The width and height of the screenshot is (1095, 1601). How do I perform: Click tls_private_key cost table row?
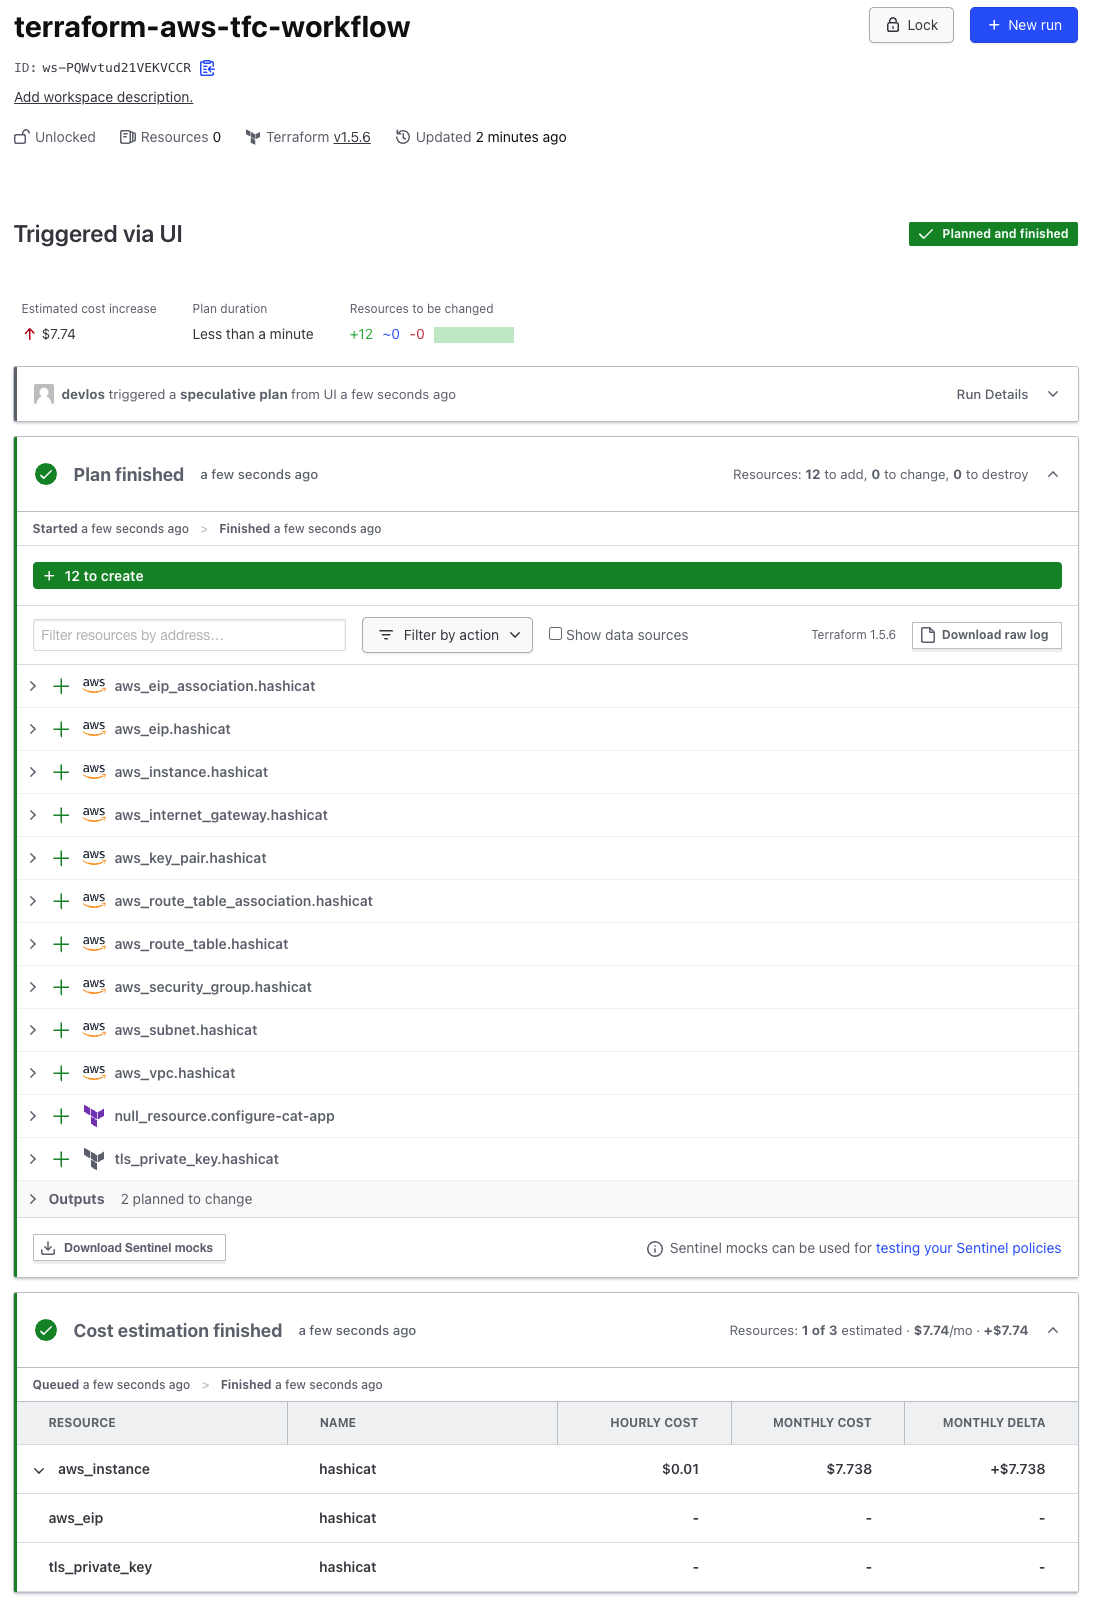point(547,1567)
